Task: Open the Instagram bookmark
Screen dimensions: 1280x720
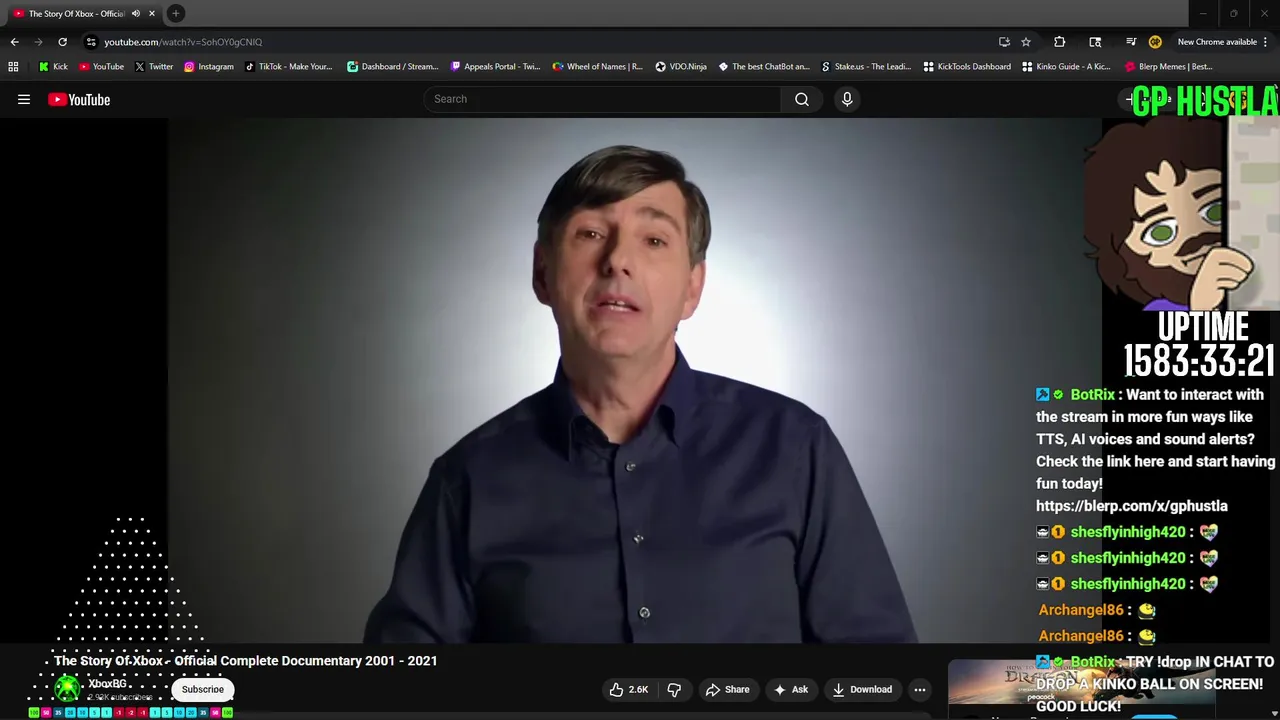Action: point(208,67)
